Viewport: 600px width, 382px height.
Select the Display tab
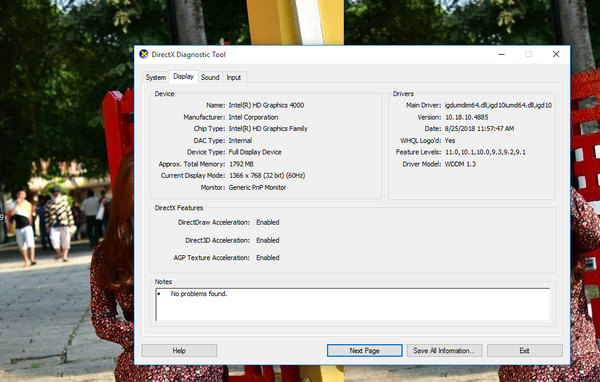point(184,77)
